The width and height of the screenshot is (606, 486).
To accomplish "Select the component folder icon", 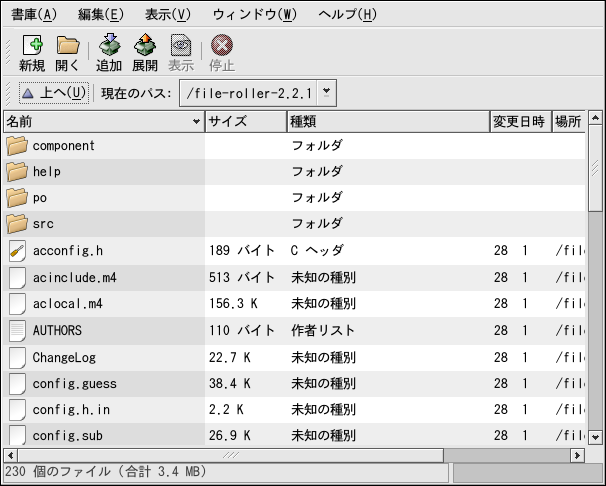I will pos(17,146).
